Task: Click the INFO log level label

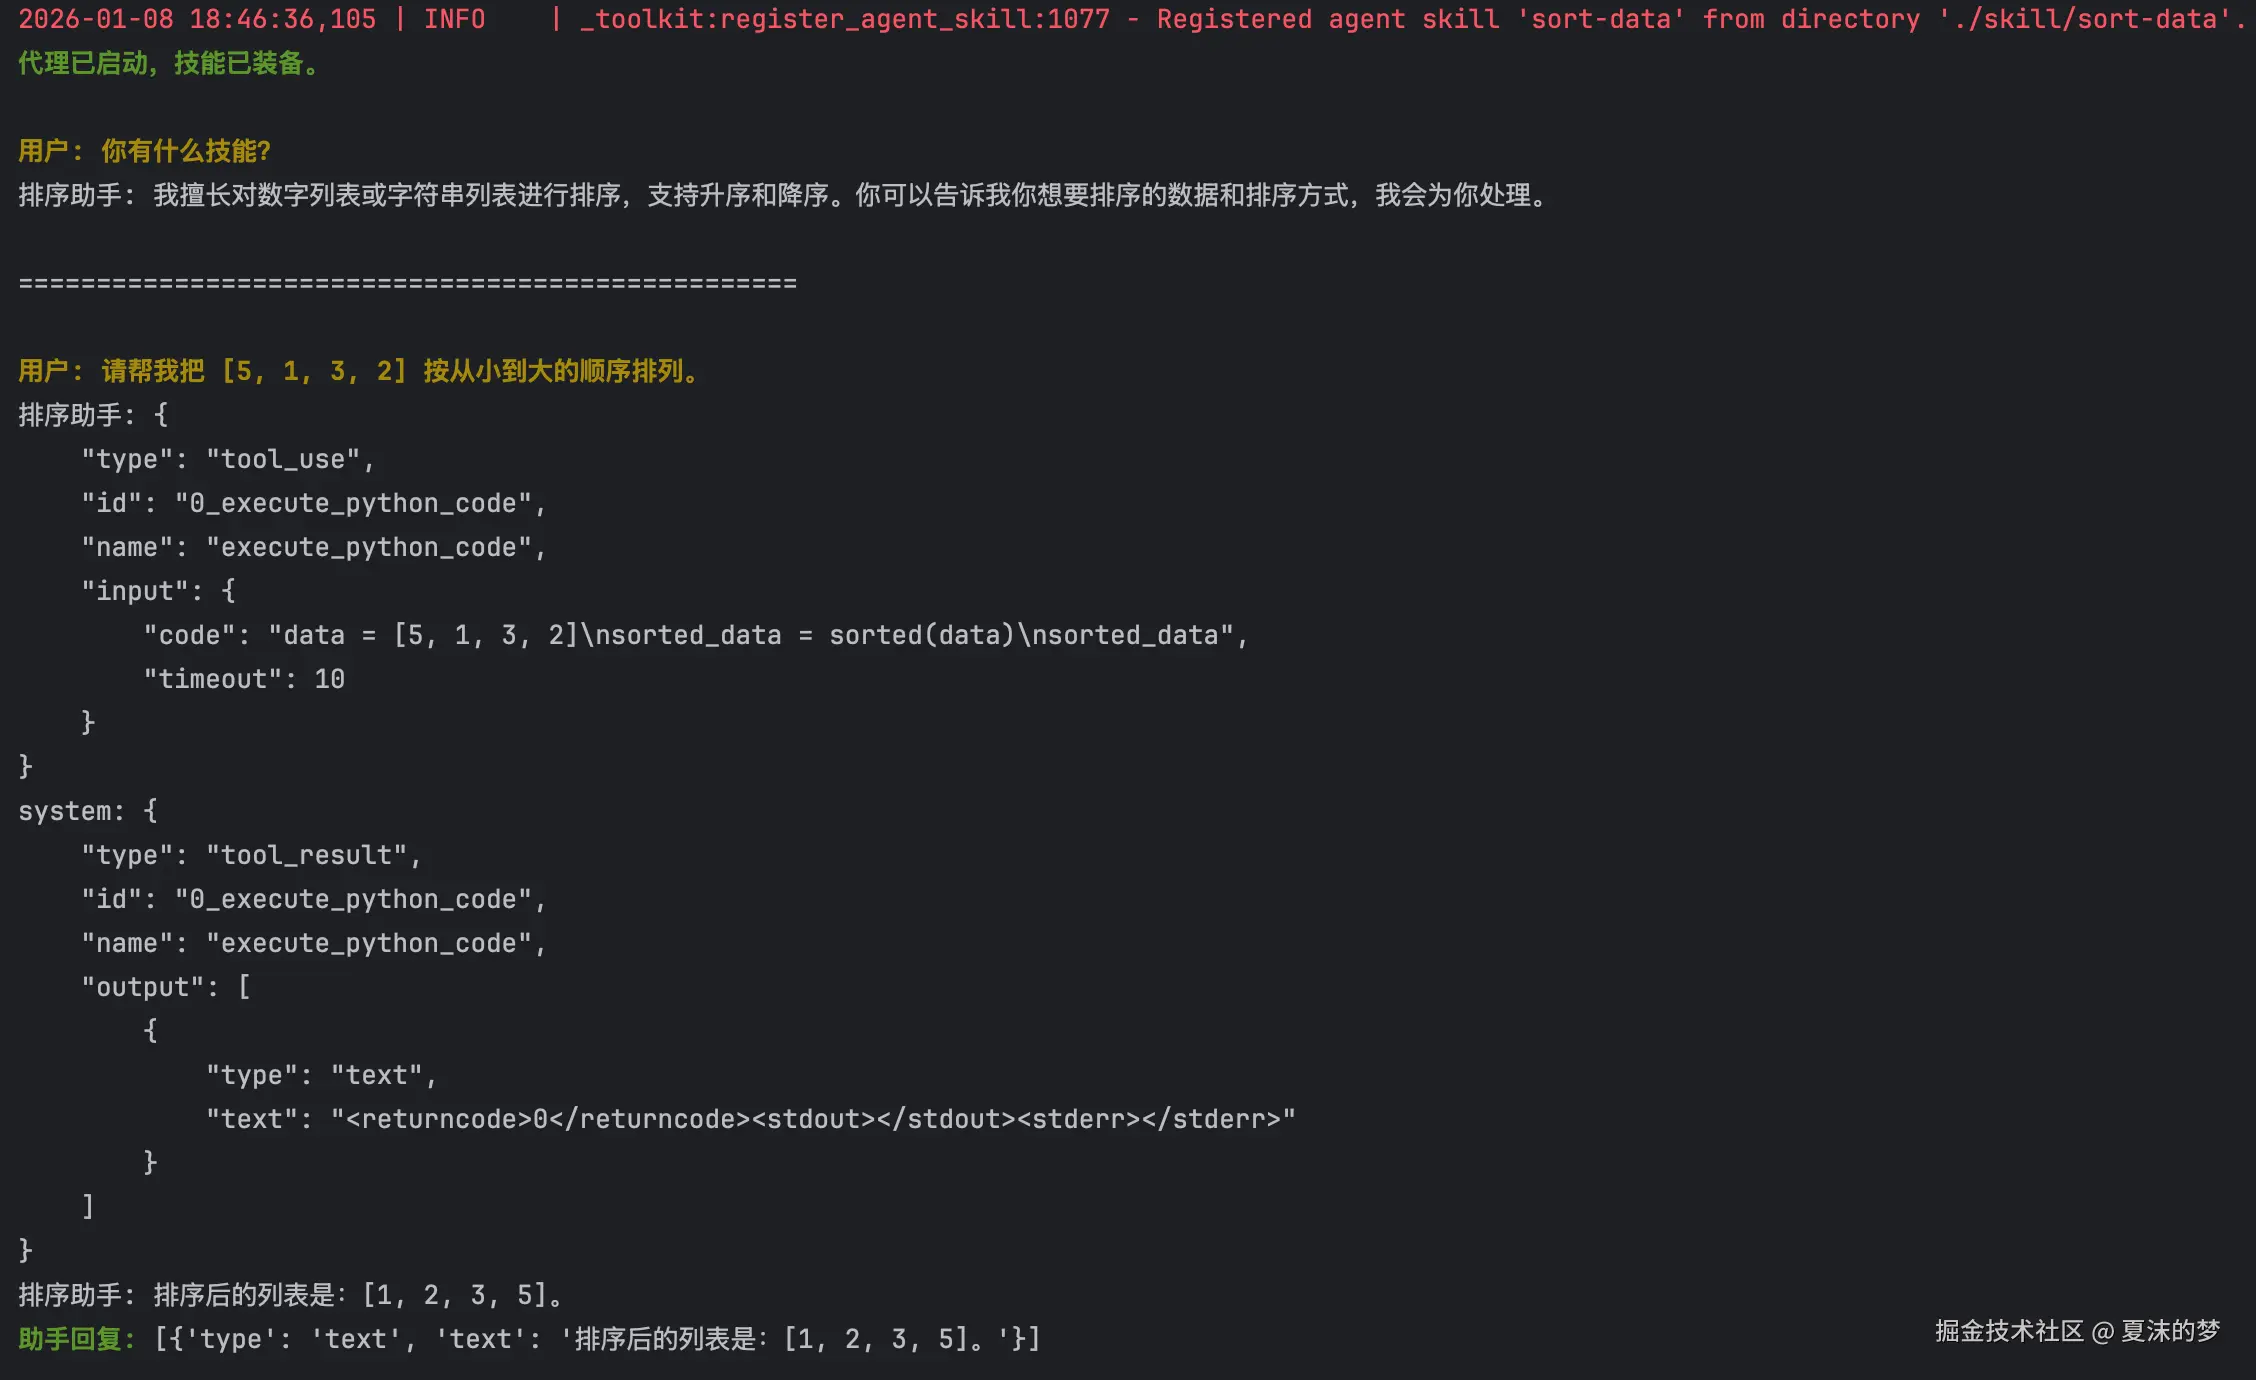Action: pyautogui.click(x=454, y=19)
